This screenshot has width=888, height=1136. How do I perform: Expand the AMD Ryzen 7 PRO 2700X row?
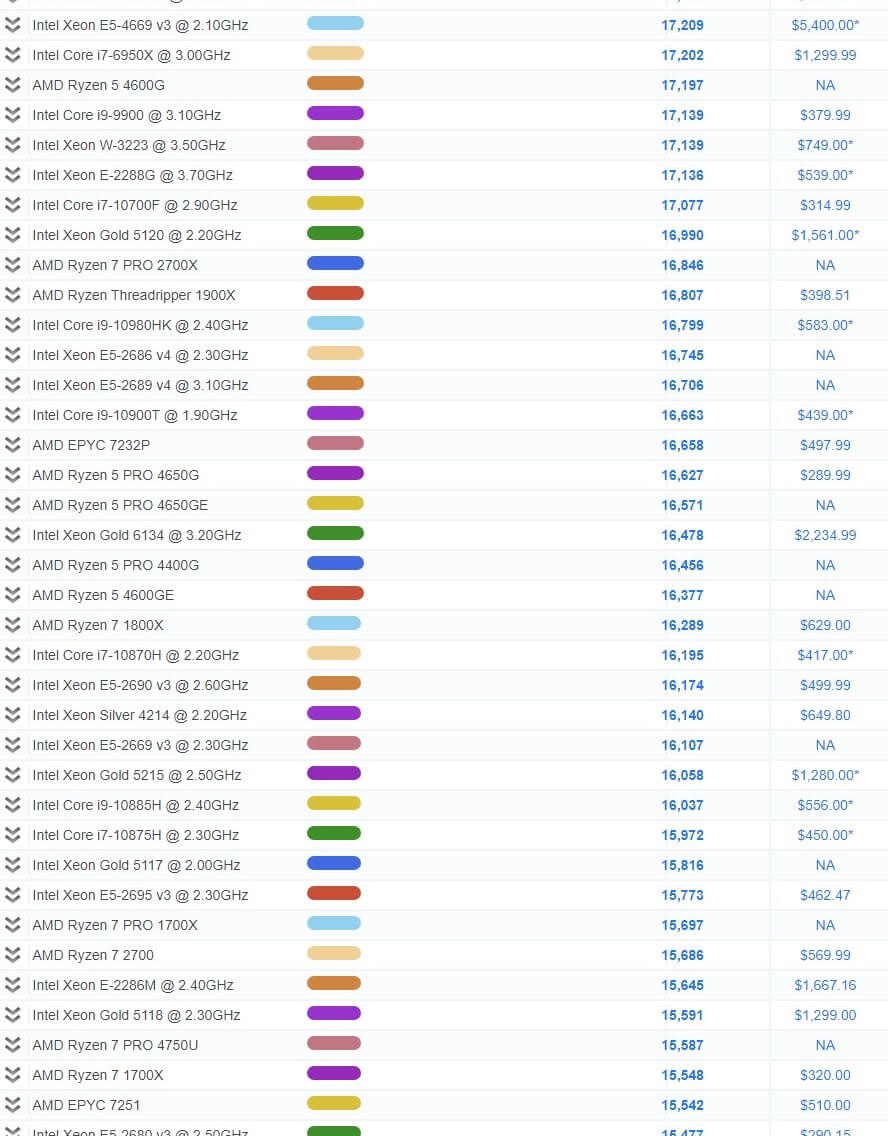(x=12, y=265)
